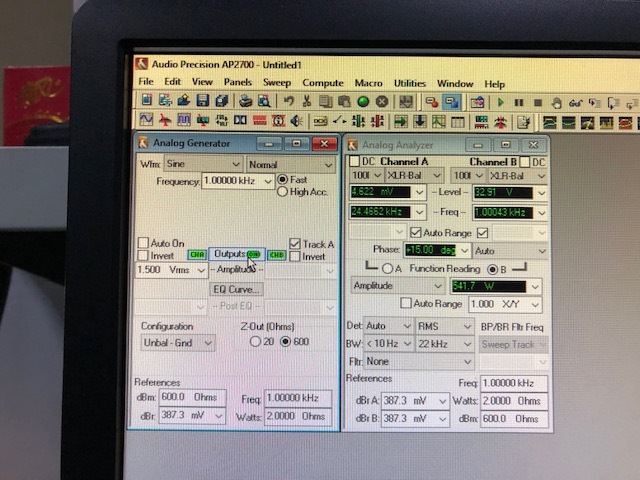This screenshot has height=480, width=640.
Task: Click the gray circled X toolbar icon
Action: (382, 101)
